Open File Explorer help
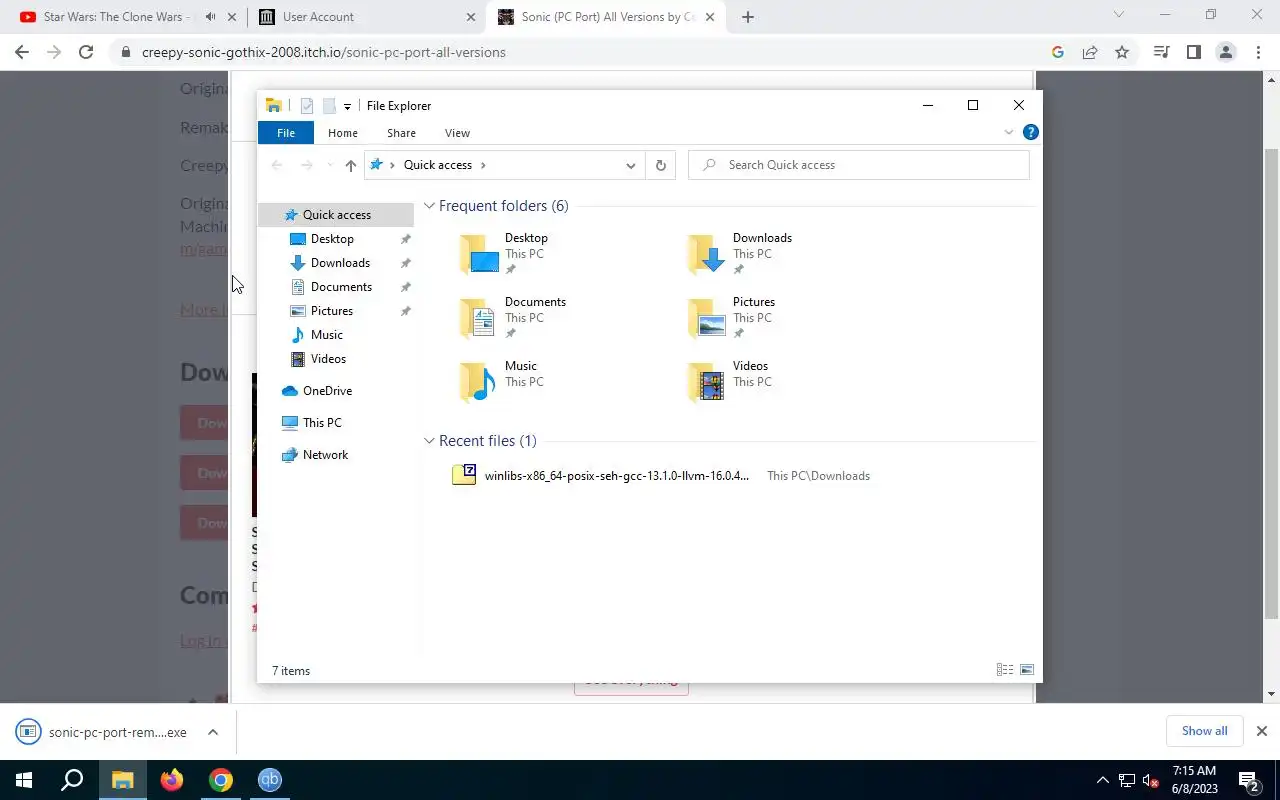The height and width of the screenshot is (800, 1280). click(1031, 132)
